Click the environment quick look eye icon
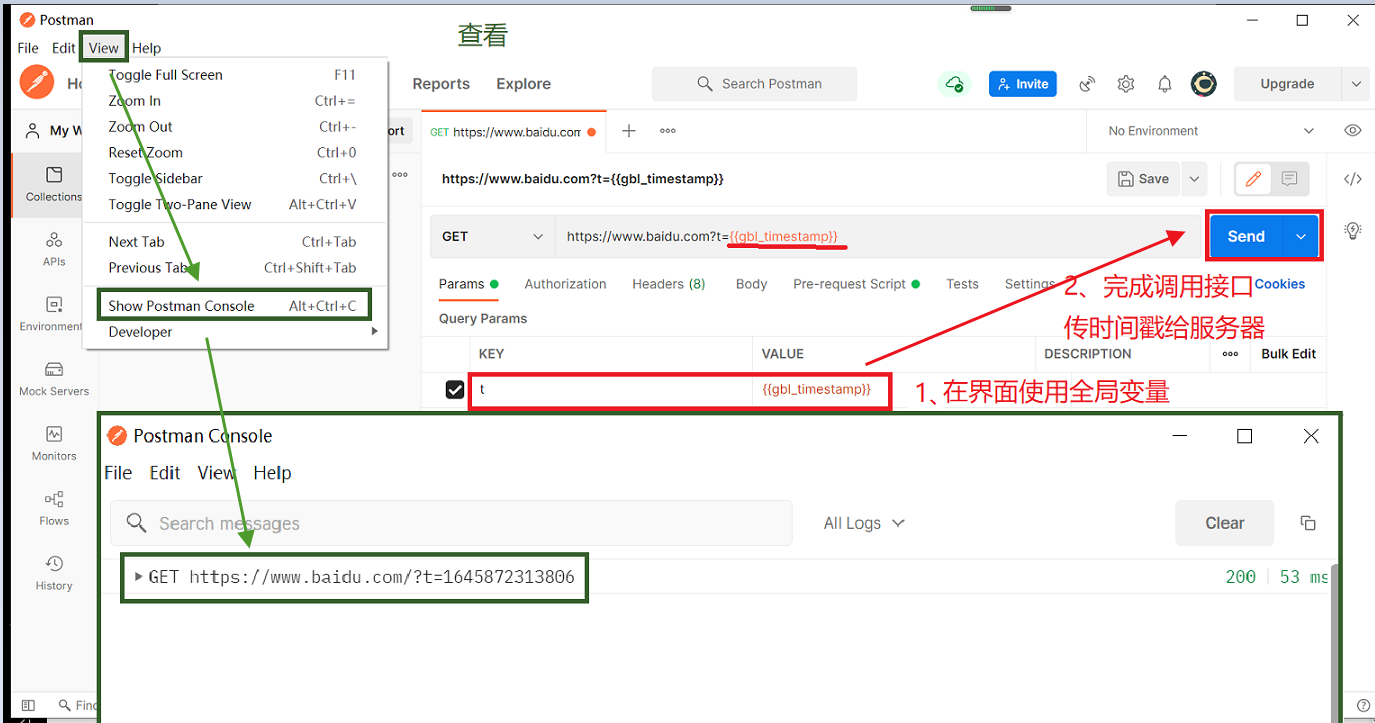1375x723 pixels. [1353, 131]
